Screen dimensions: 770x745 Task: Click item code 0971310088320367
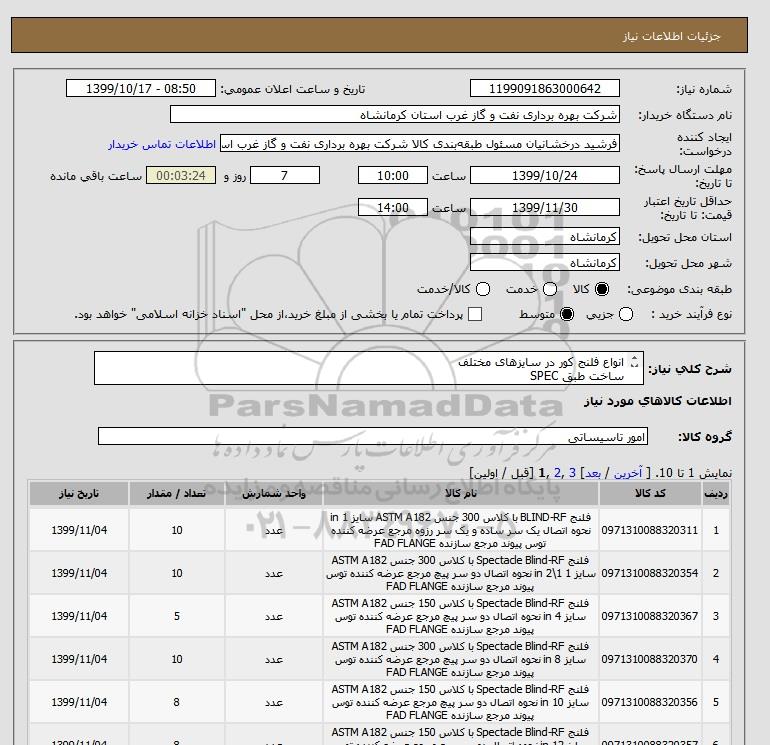tap(650, 616)
